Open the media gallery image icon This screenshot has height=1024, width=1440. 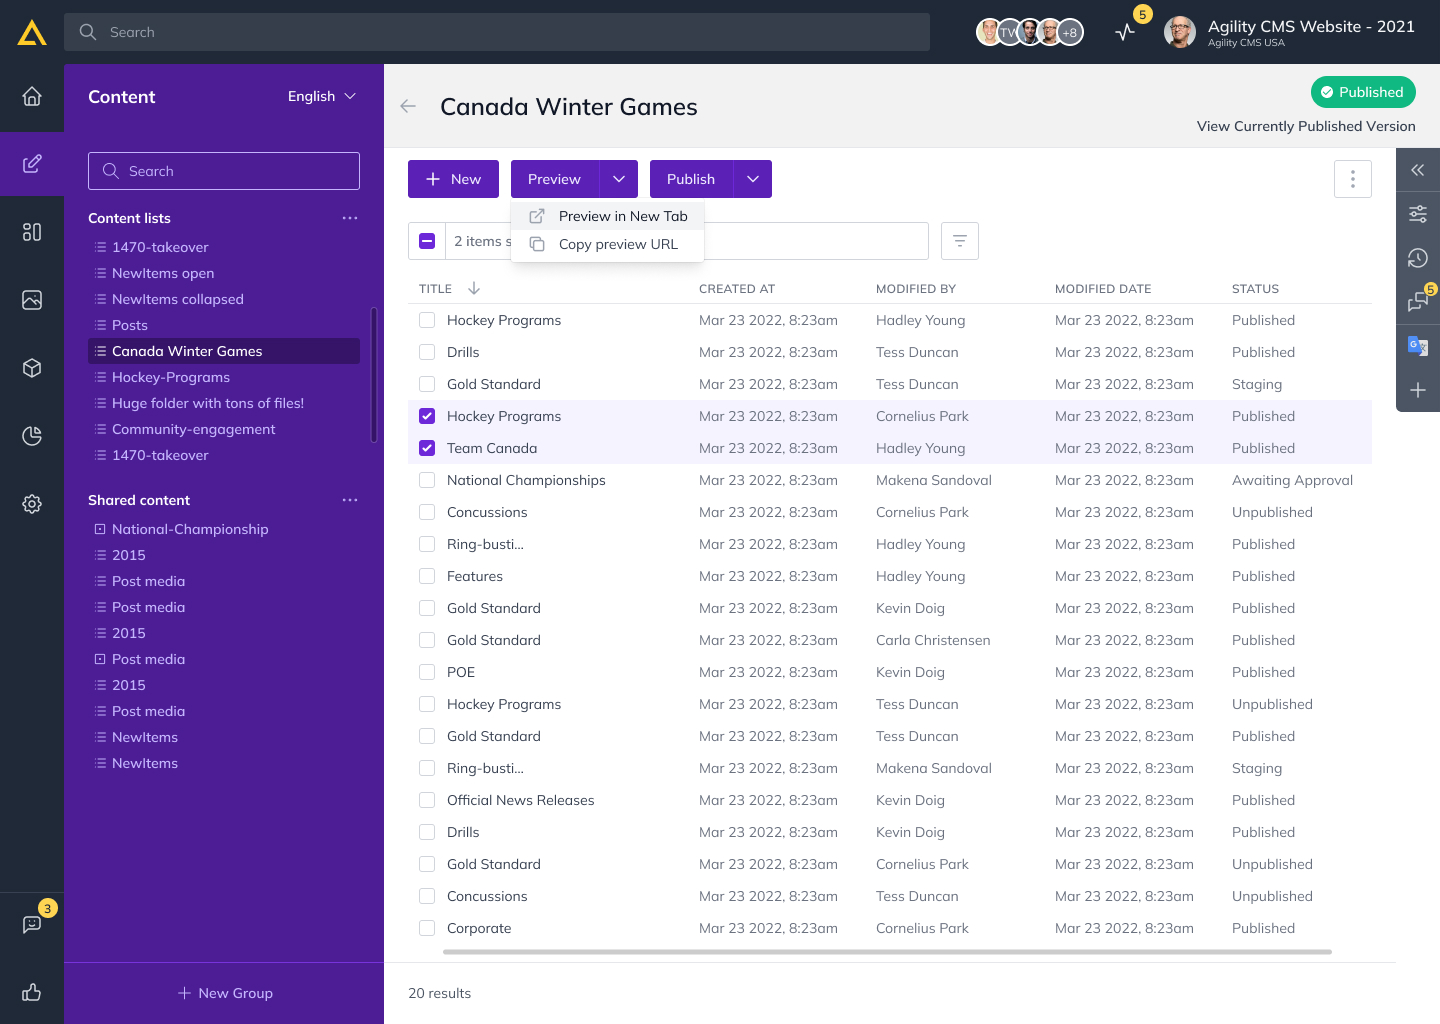[32, 300]
